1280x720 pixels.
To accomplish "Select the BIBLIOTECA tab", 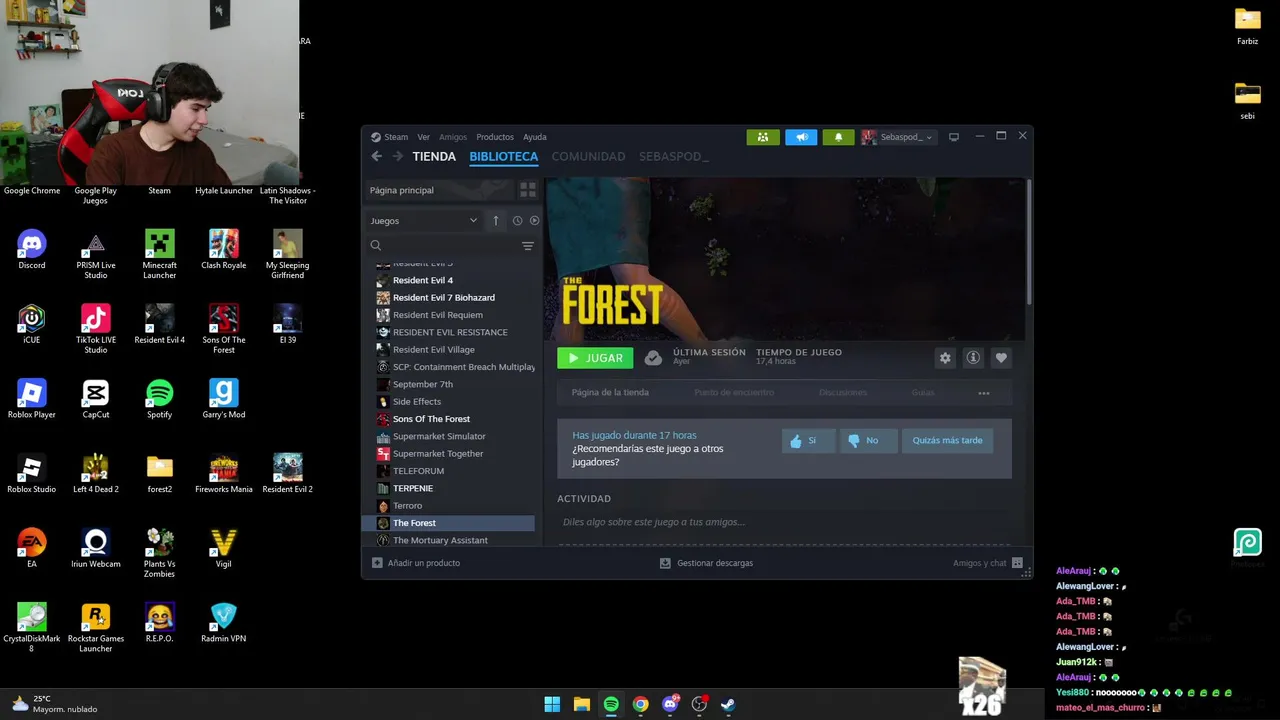I will [x=504, y=156].
